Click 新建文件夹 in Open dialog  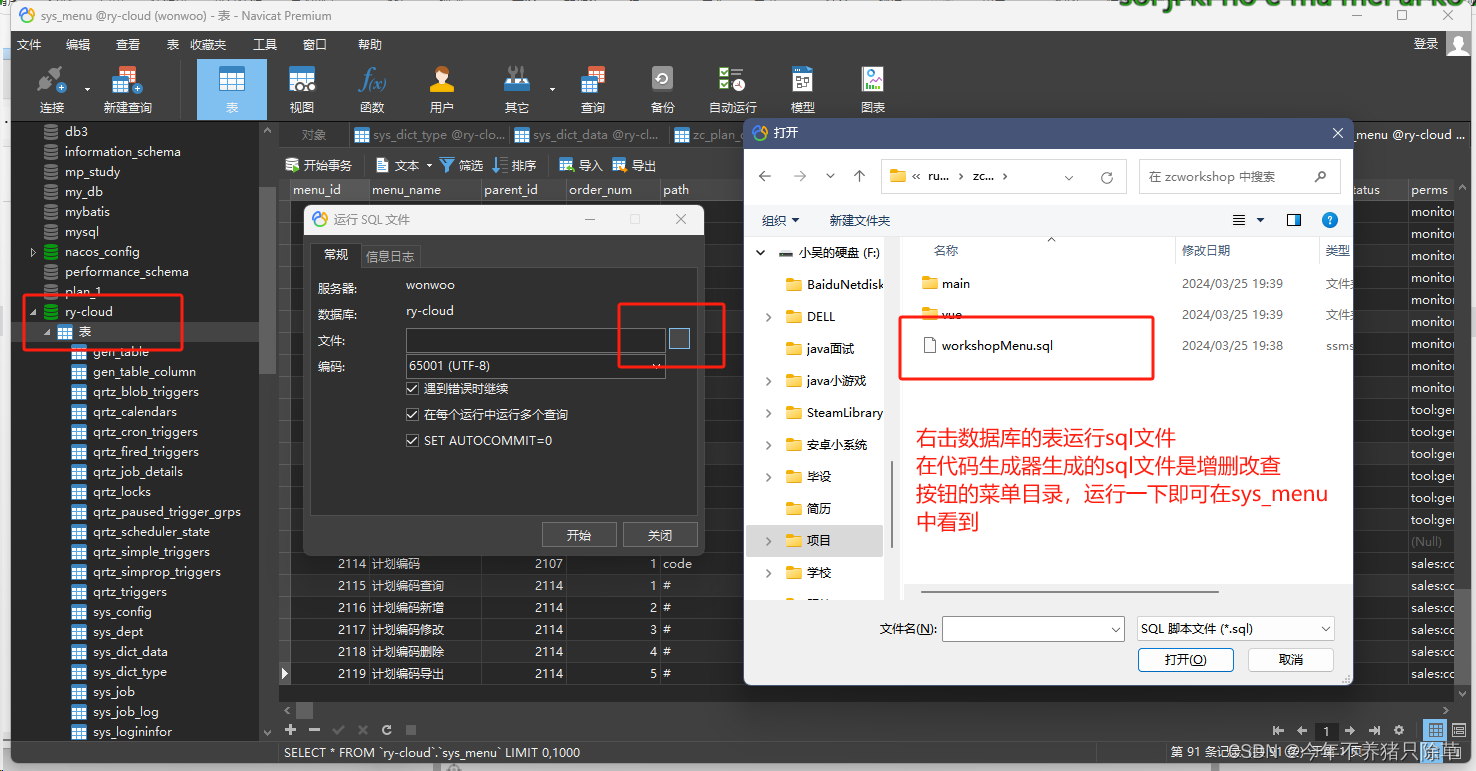click(860, 220)
